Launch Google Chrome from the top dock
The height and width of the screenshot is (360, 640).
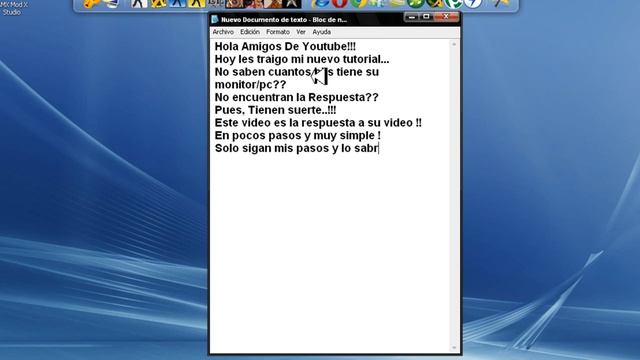pyautogui.click(x=358, y=4)
